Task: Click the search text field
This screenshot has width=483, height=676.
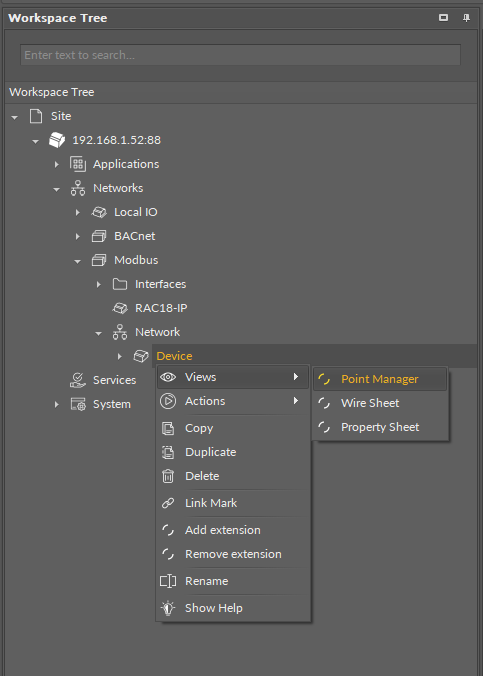Action: coord(240,55)
